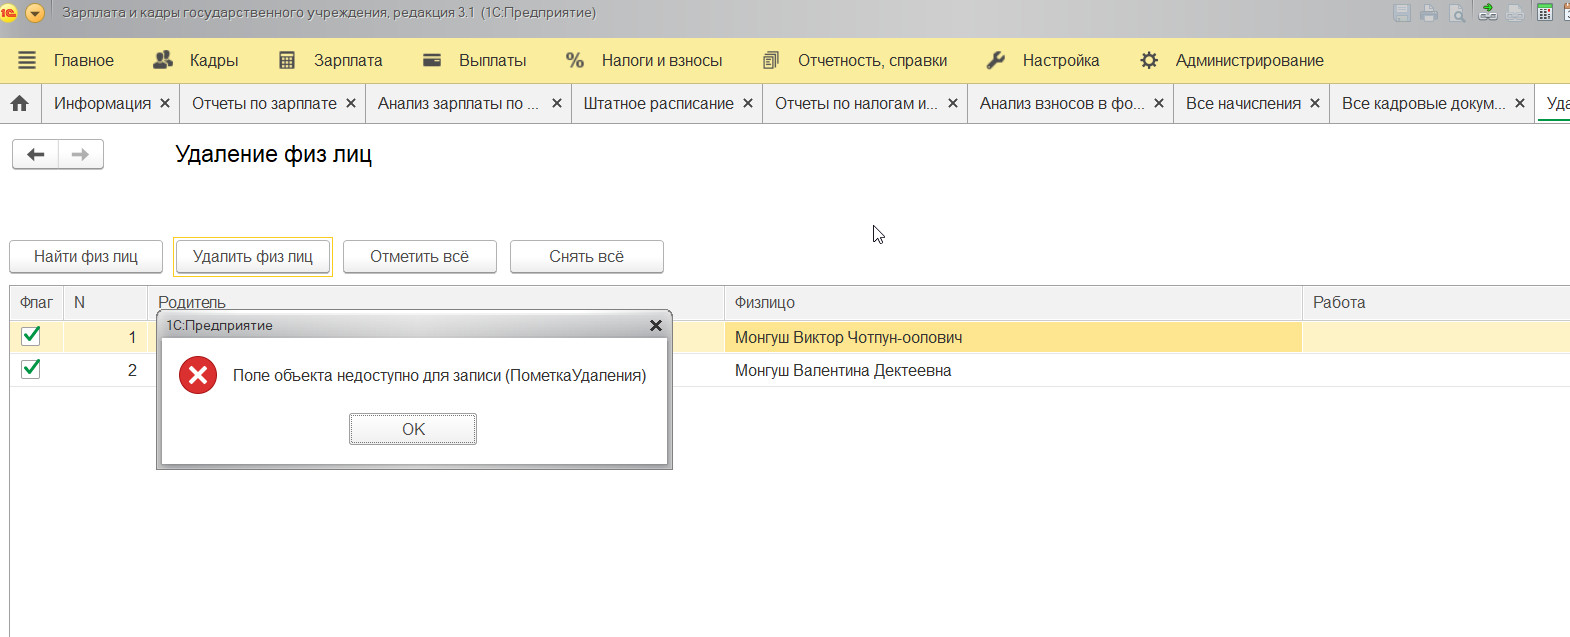The image size is (1570, 637).
Task: Uncheck the flag checkbox in row 1
Action: (31, 336)
